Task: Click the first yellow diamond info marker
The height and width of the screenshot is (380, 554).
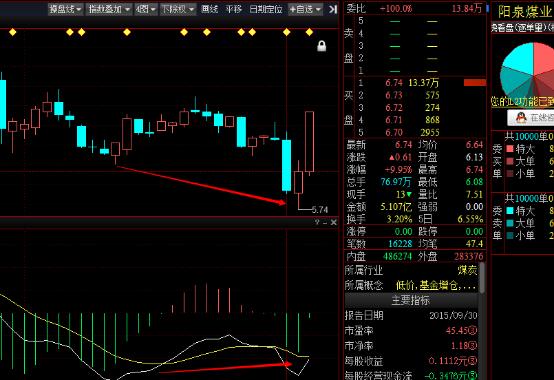Action: tap(13, 32)
